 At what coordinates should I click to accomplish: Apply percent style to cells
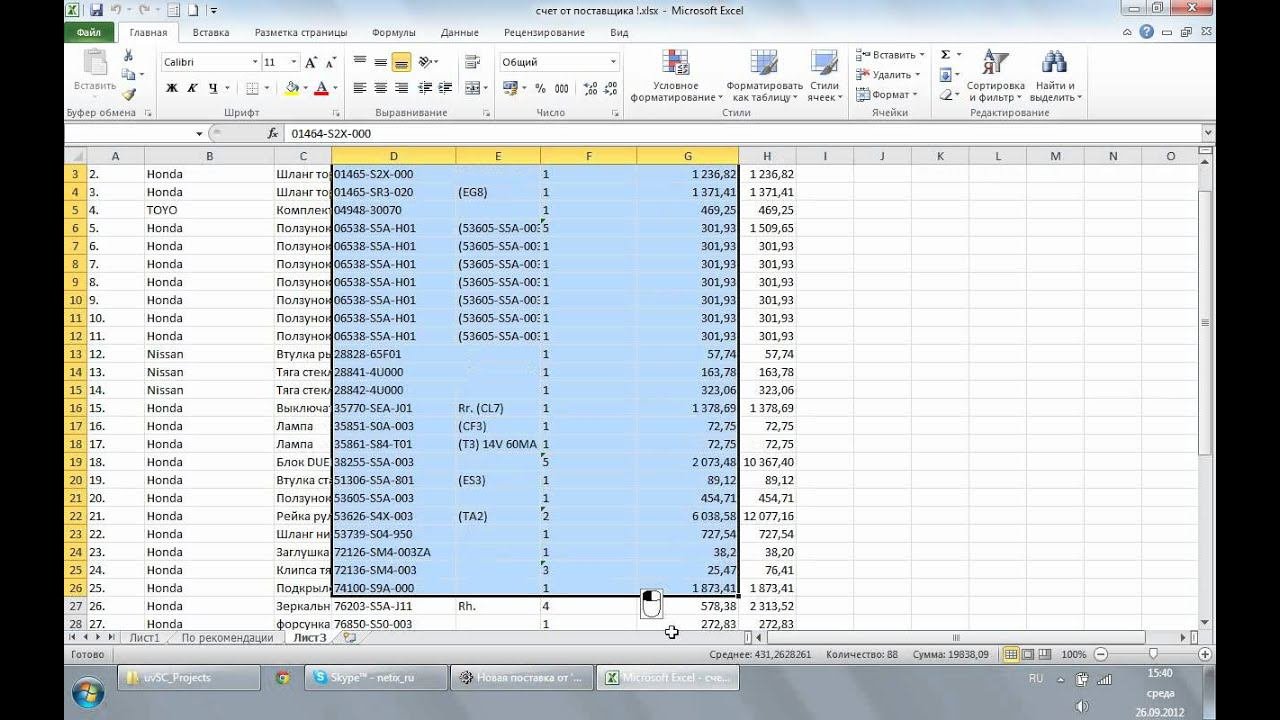(540, 88)
